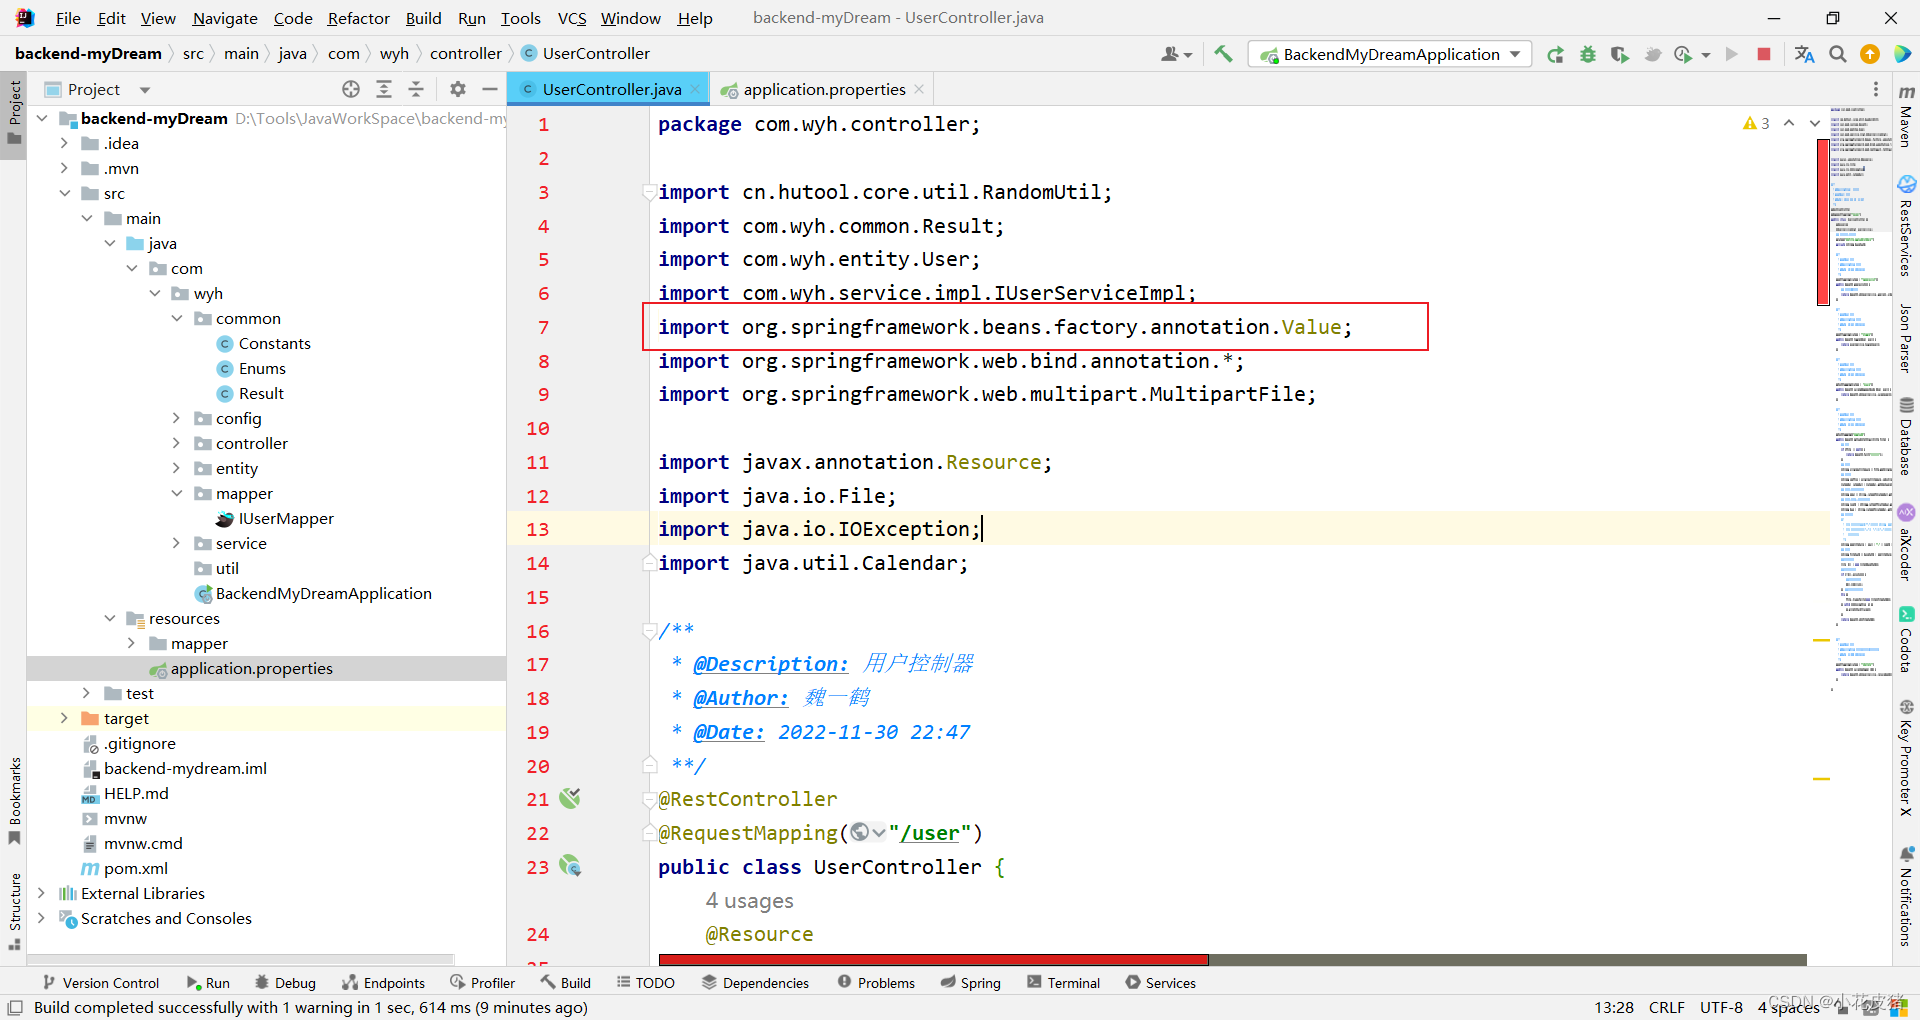Collapse the common package
This screenshot has height=1020, width=1920.
(176, 318)
